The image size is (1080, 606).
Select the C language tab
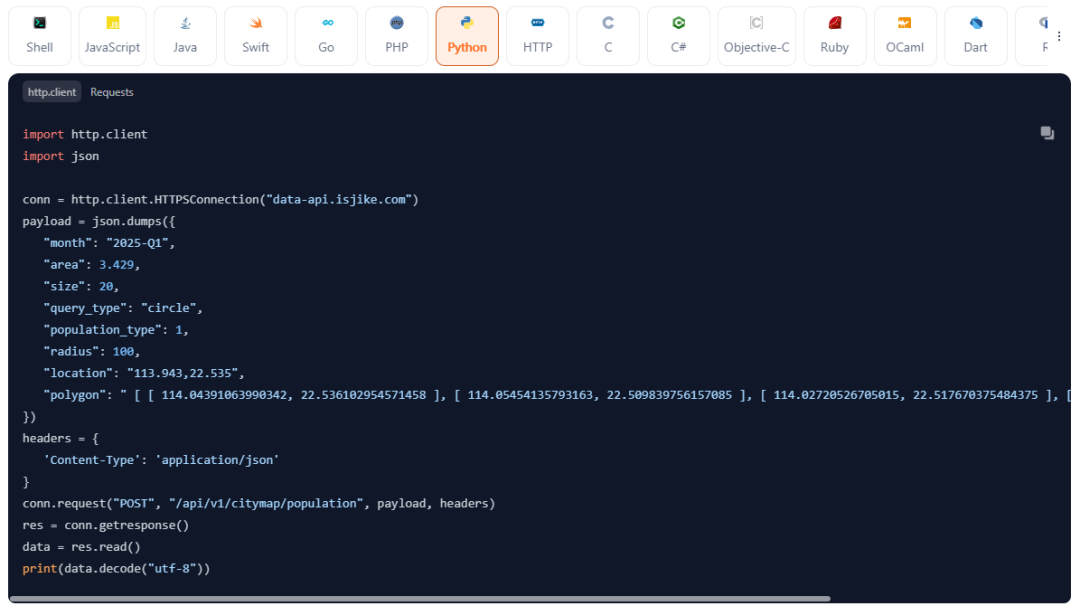click(x=608, y=36)
